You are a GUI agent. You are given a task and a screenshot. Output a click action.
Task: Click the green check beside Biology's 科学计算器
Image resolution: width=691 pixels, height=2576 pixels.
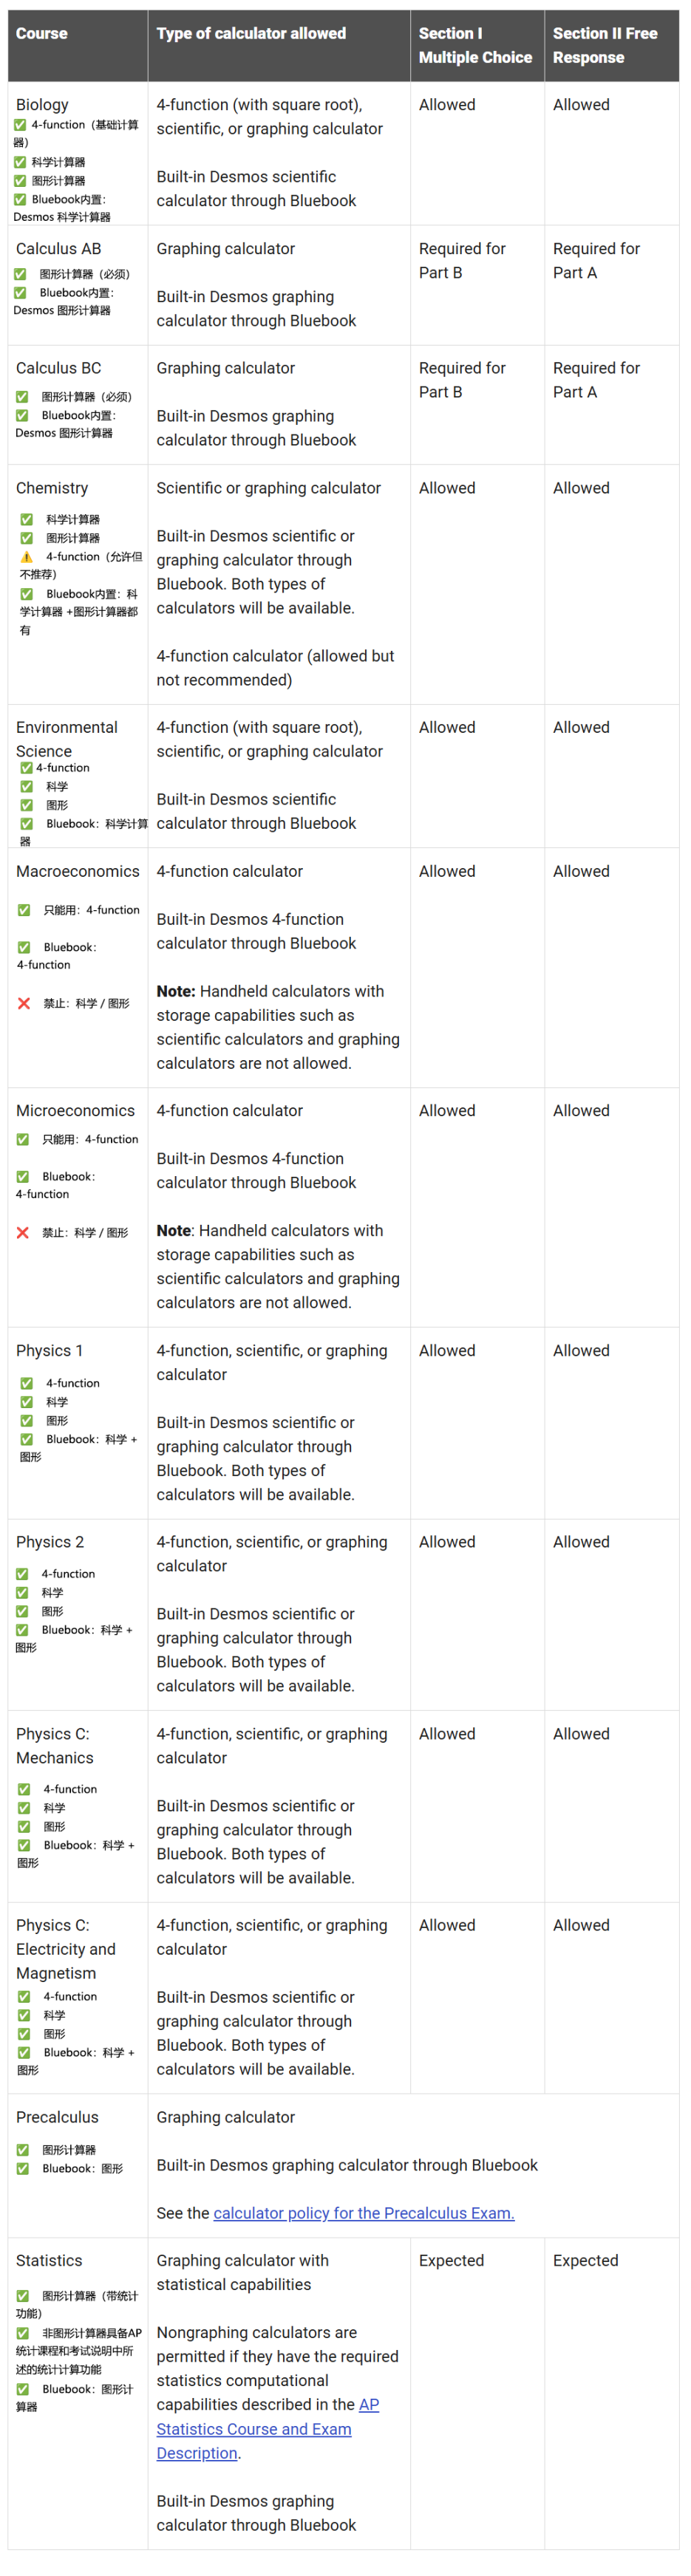coord(20,162)
